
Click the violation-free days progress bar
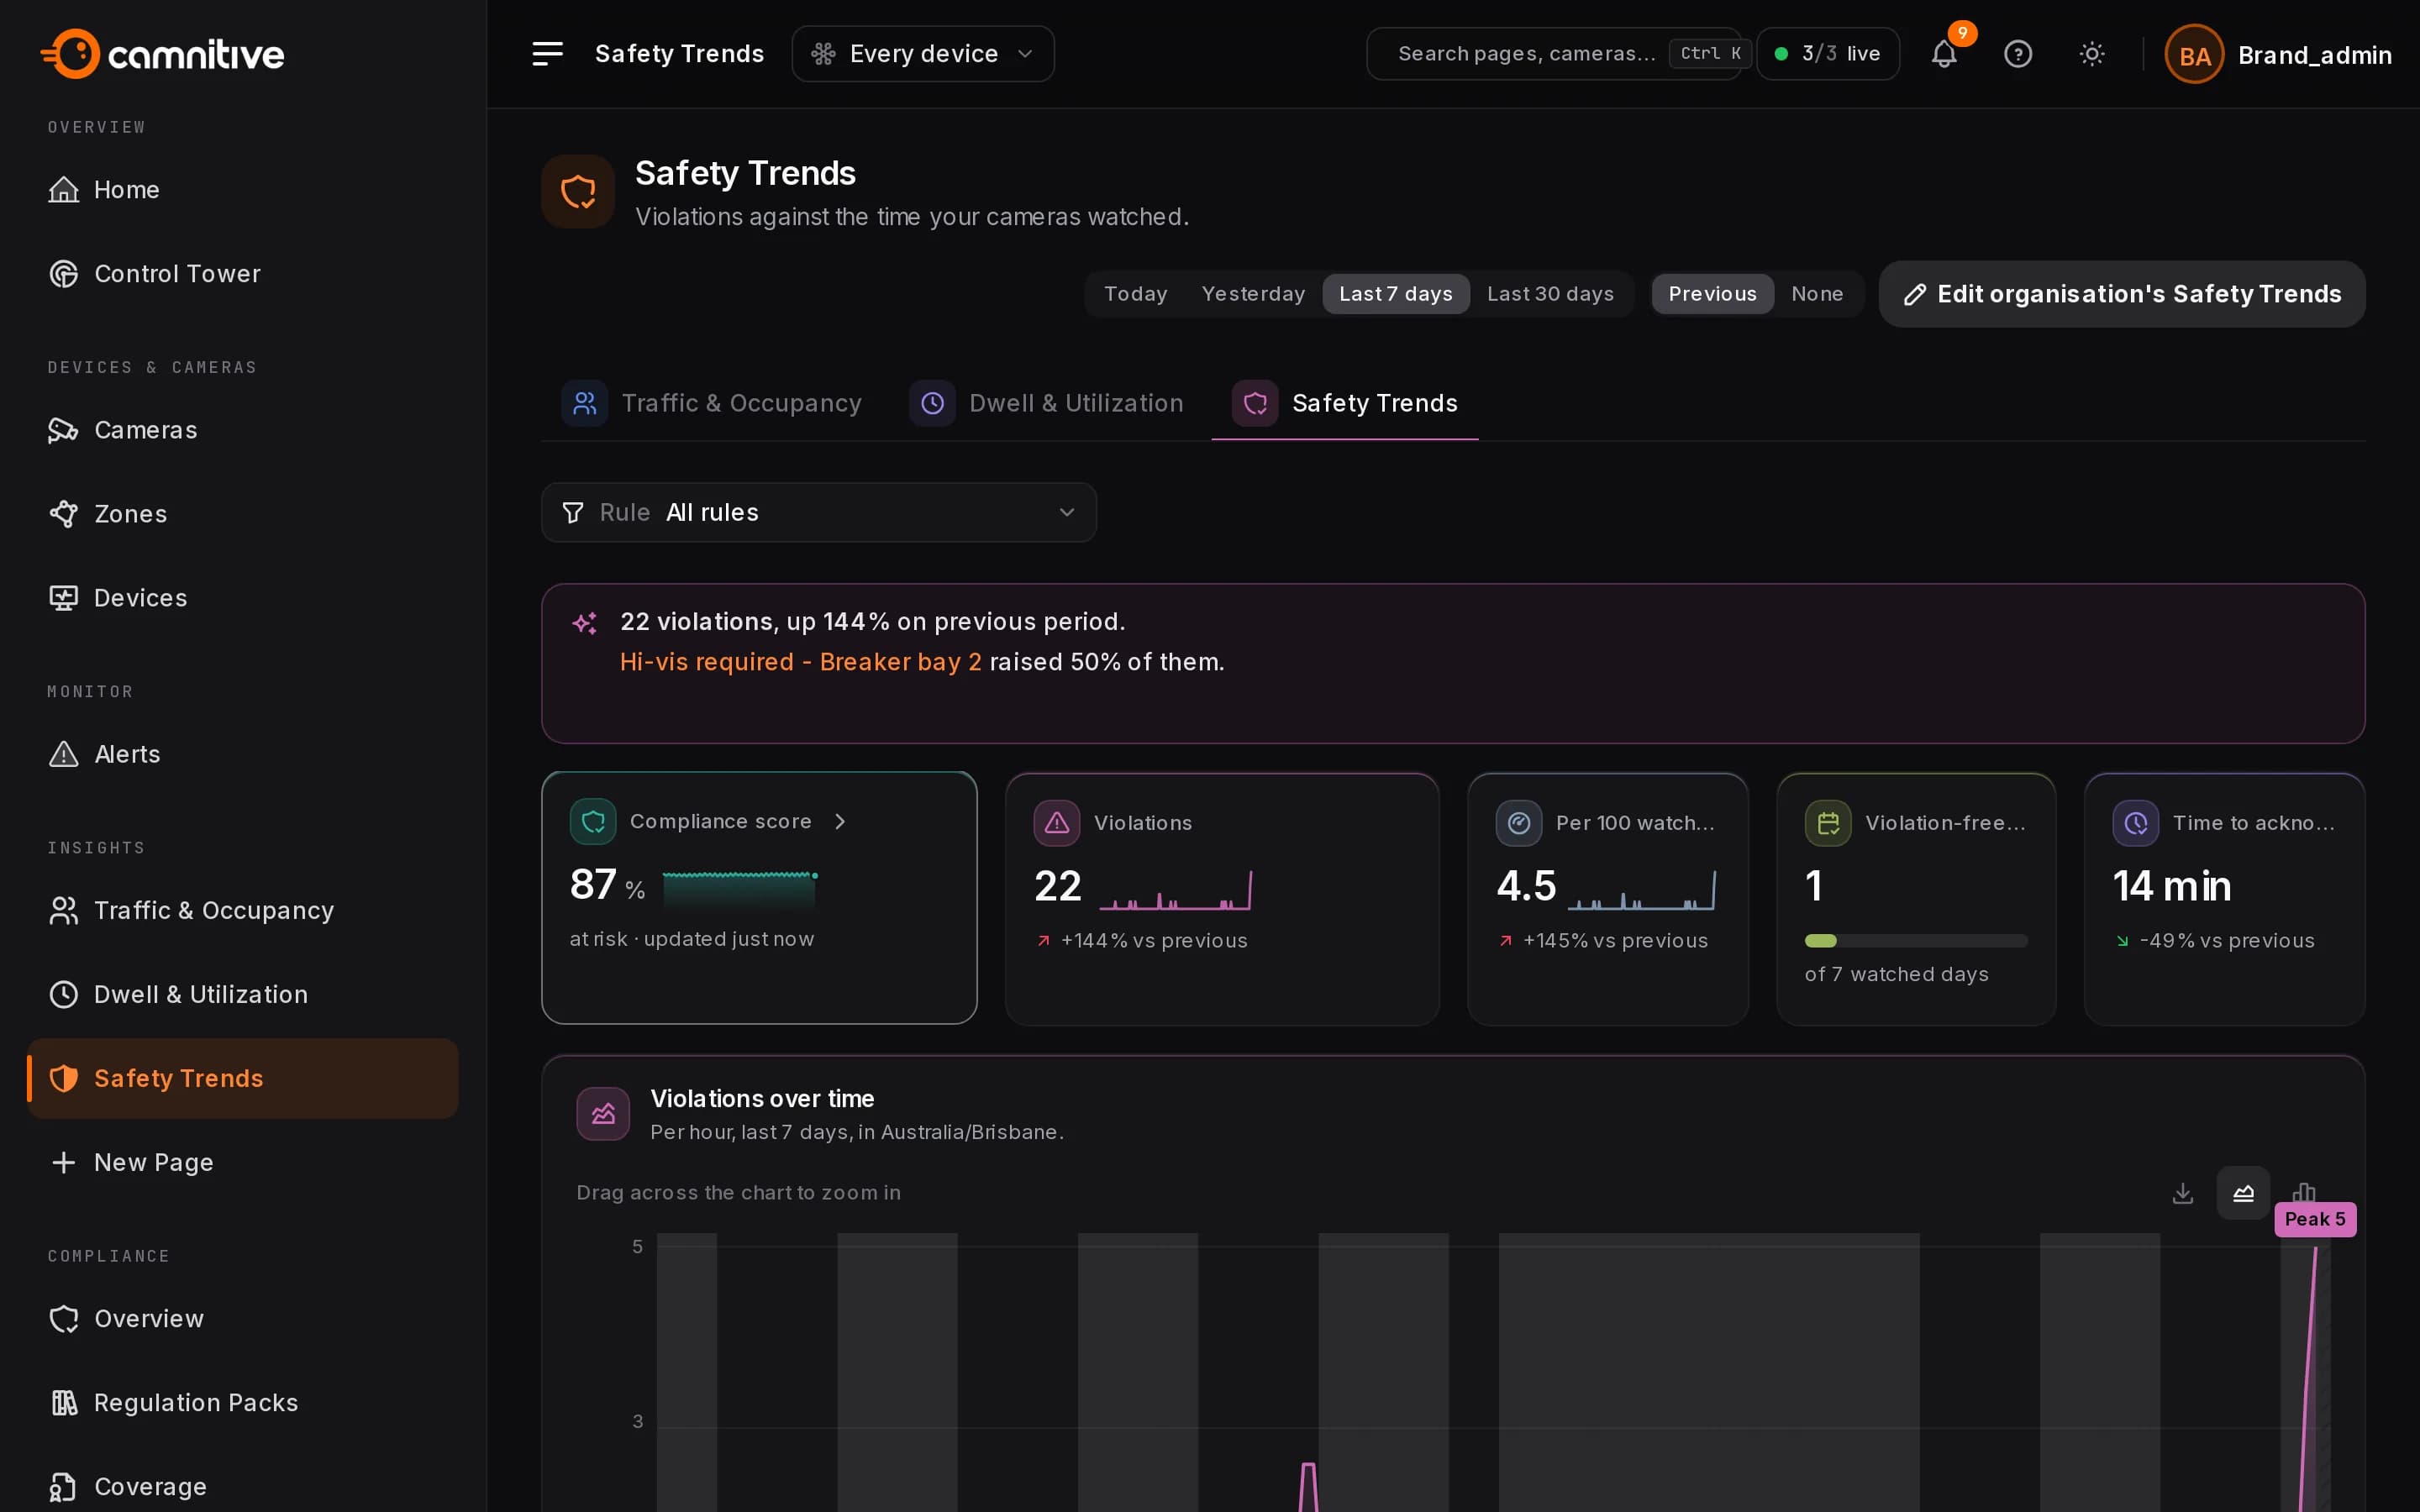(x=1915, y=940)
